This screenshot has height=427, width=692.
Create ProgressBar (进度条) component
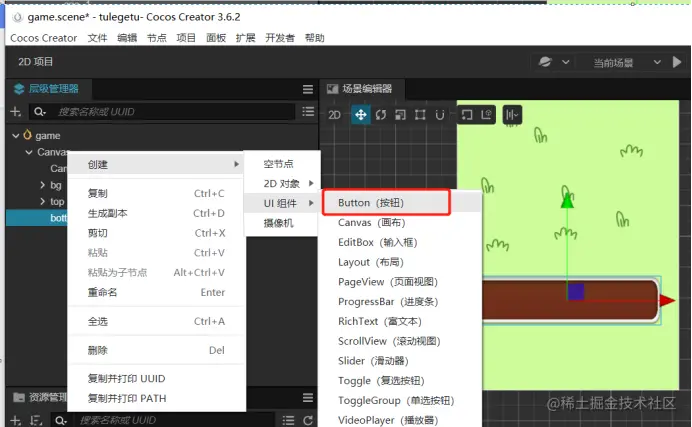click(401, 302)
